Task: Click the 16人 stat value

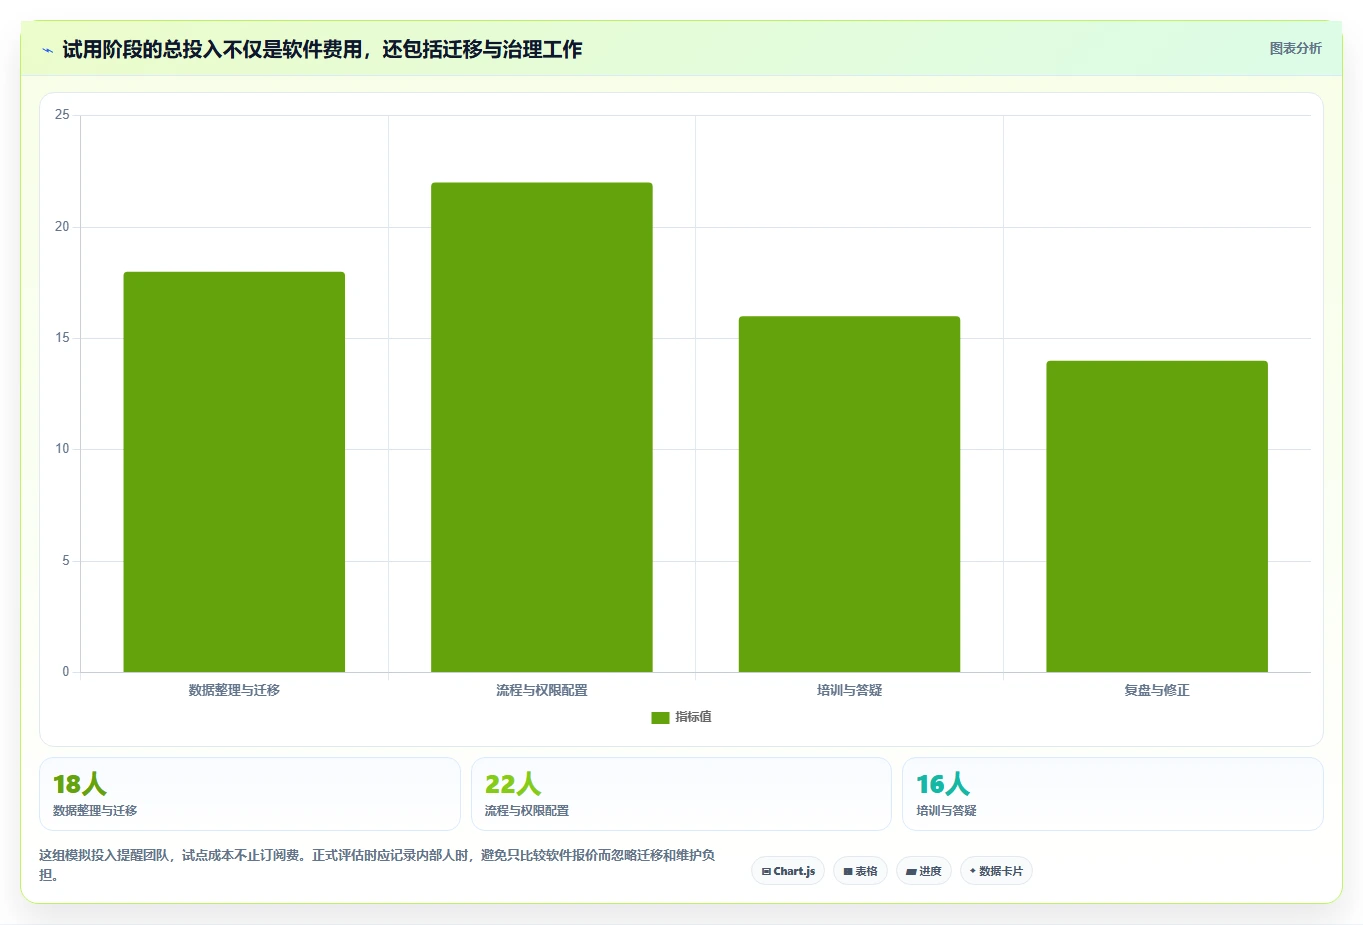Action: pyautogui.click(x=943, y=784)
